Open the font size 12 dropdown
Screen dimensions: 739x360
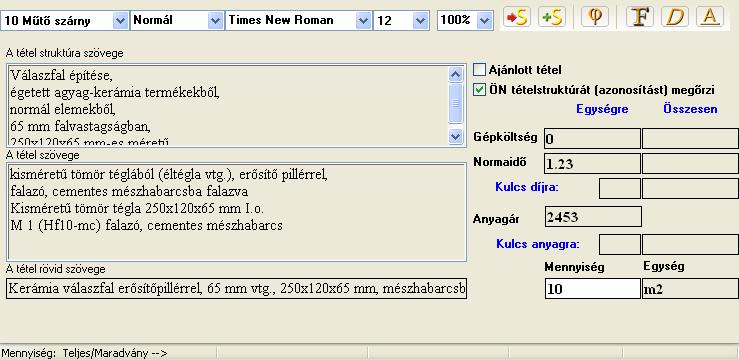[x=420, y=21]
